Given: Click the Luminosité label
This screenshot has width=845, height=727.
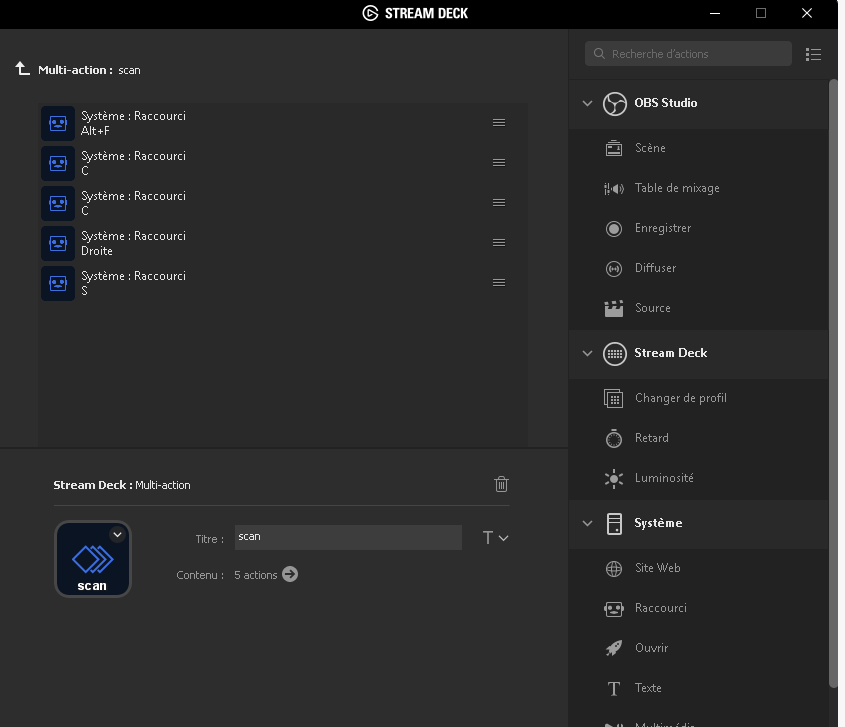Looking at the screenshot, I should coord(664,478).
